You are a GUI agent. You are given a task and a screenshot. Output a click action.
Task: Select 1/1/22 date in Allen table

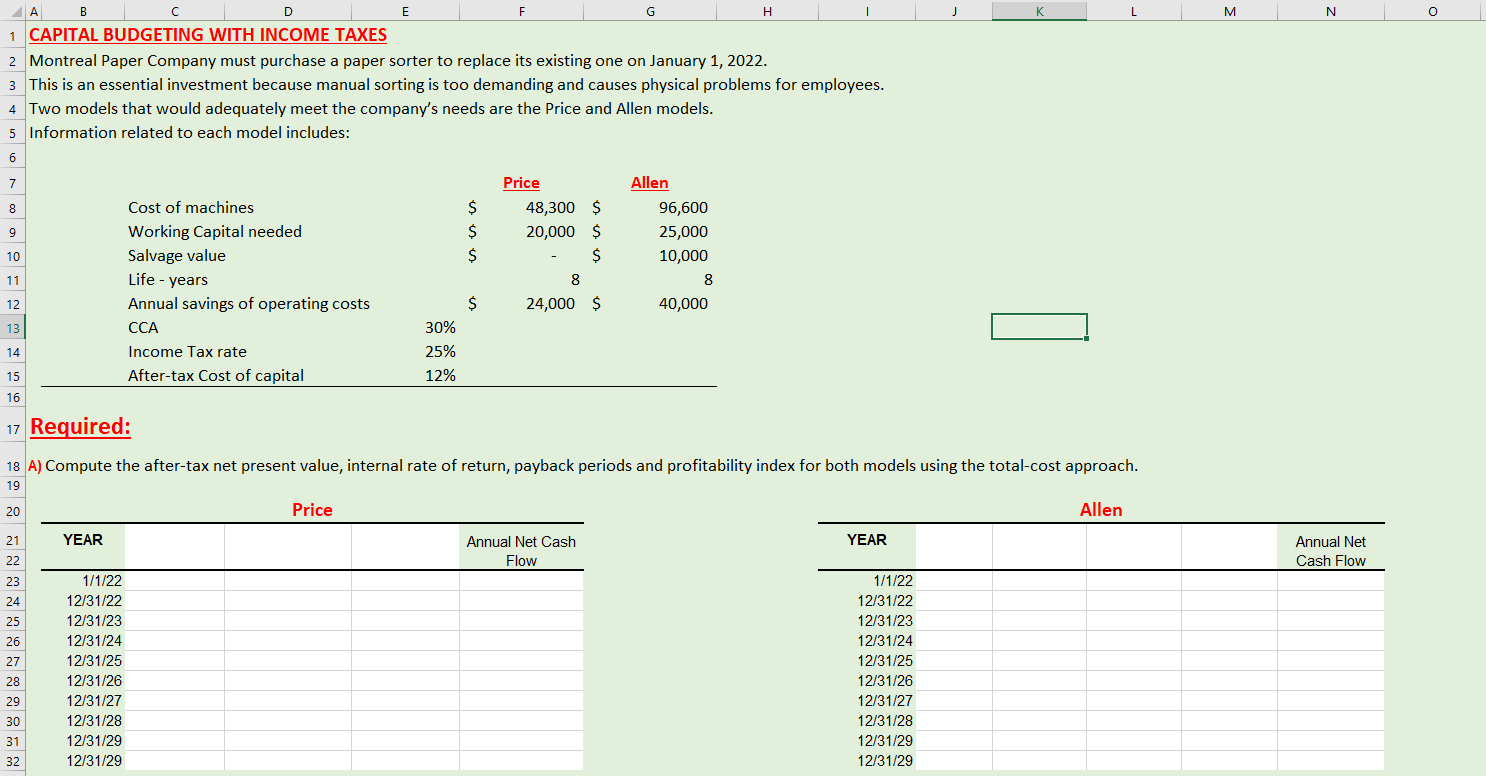(x=892, y=581)
